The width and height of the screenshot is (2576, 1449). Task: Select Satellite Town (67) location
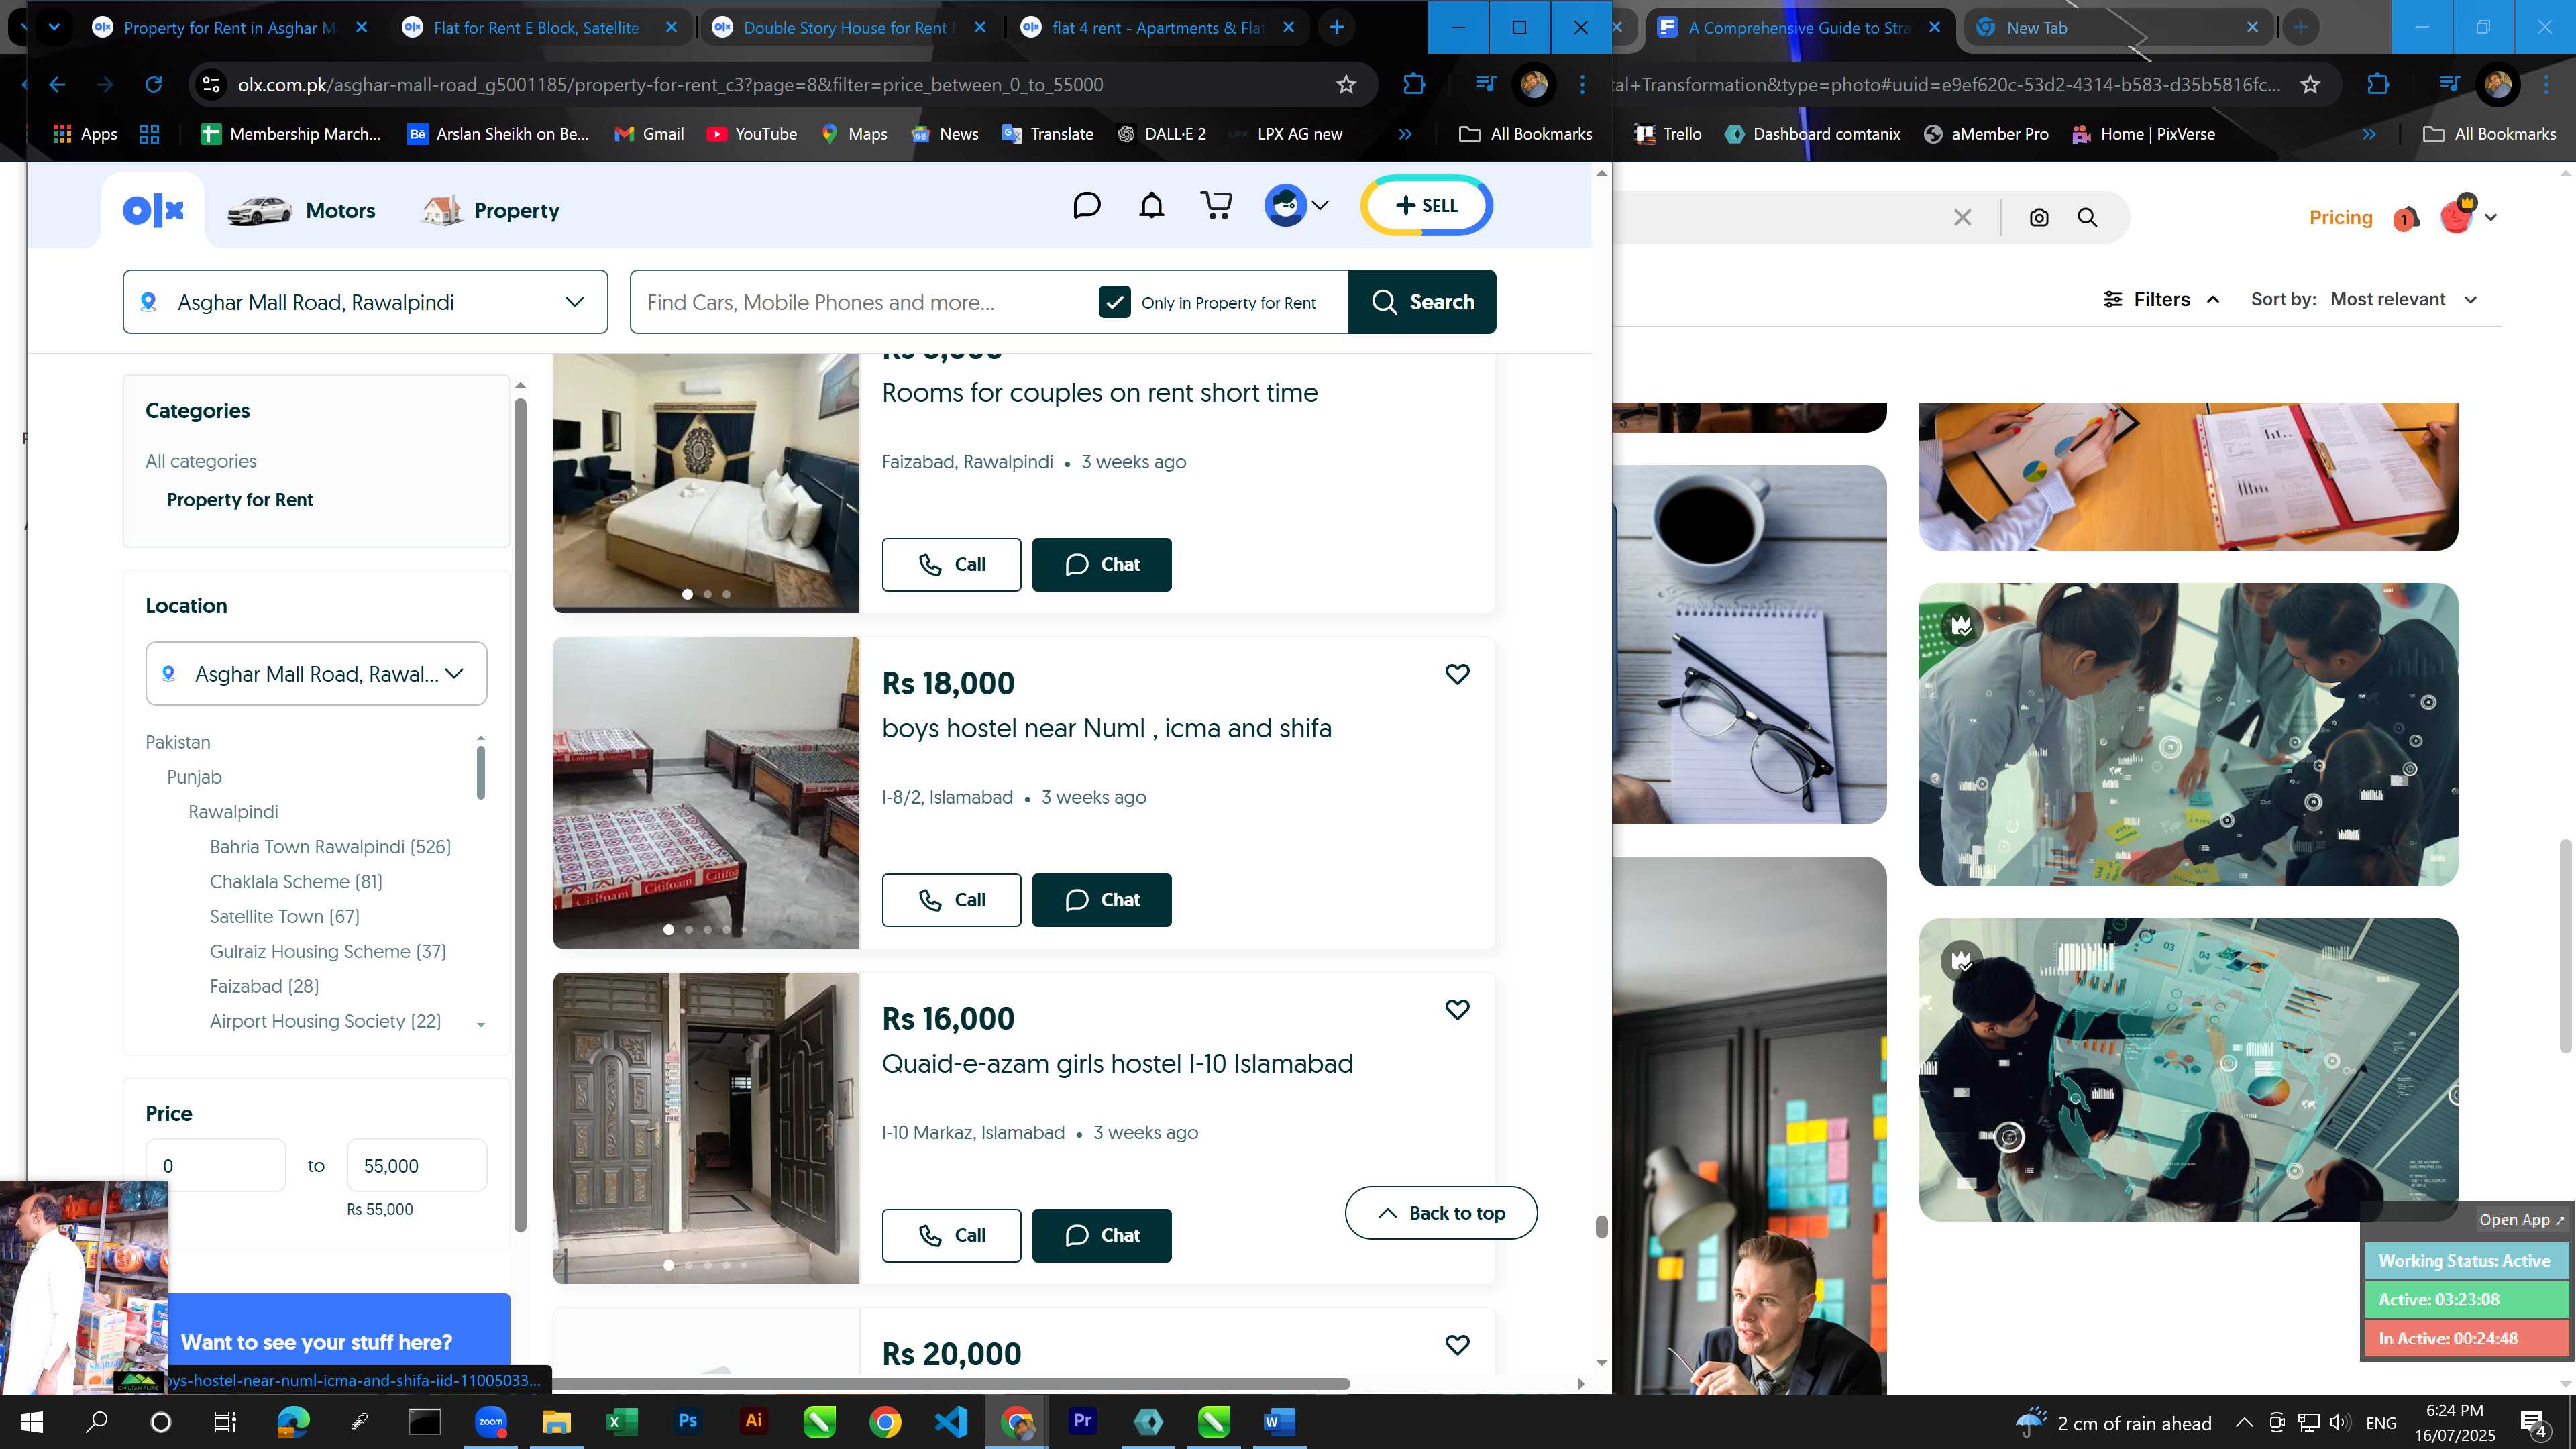click(284, 917)
